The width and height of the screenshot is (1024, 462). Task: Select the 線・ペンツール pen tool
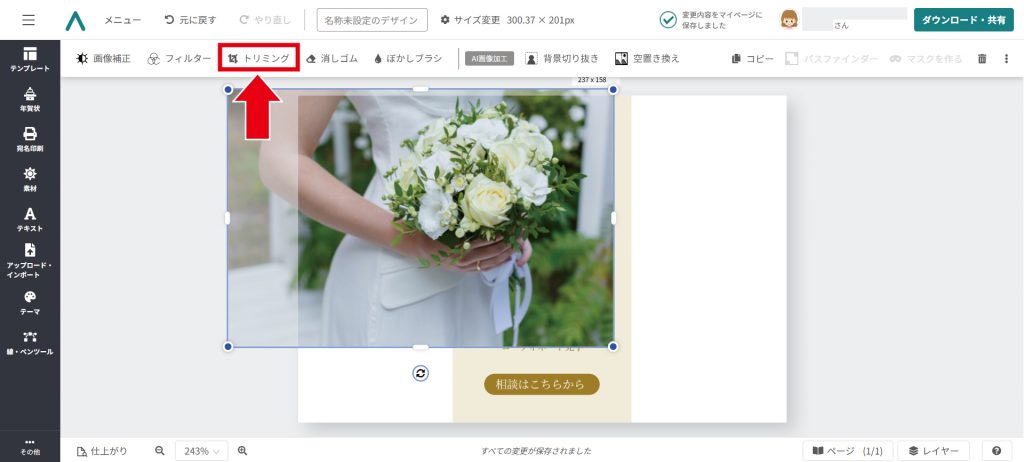(x=30, y=342)
